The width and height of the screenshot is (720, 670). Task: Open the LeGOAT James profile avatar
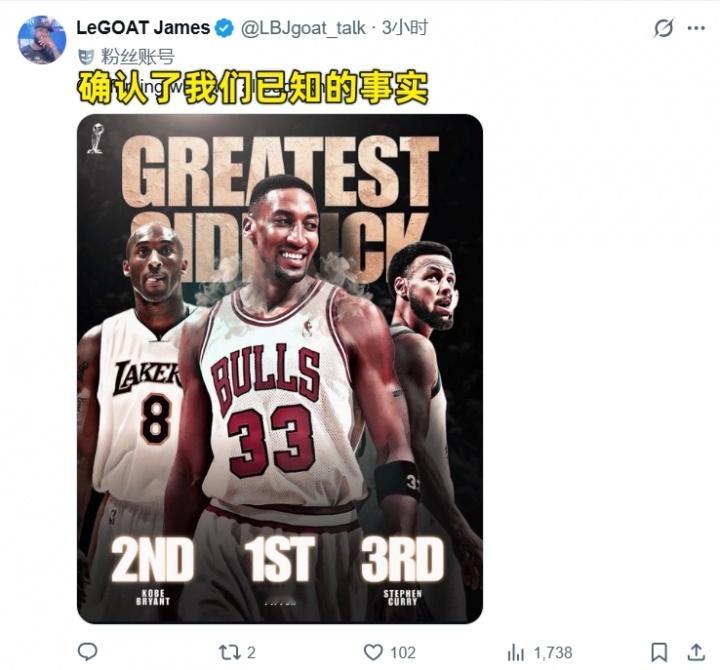(x=41, y=39)
